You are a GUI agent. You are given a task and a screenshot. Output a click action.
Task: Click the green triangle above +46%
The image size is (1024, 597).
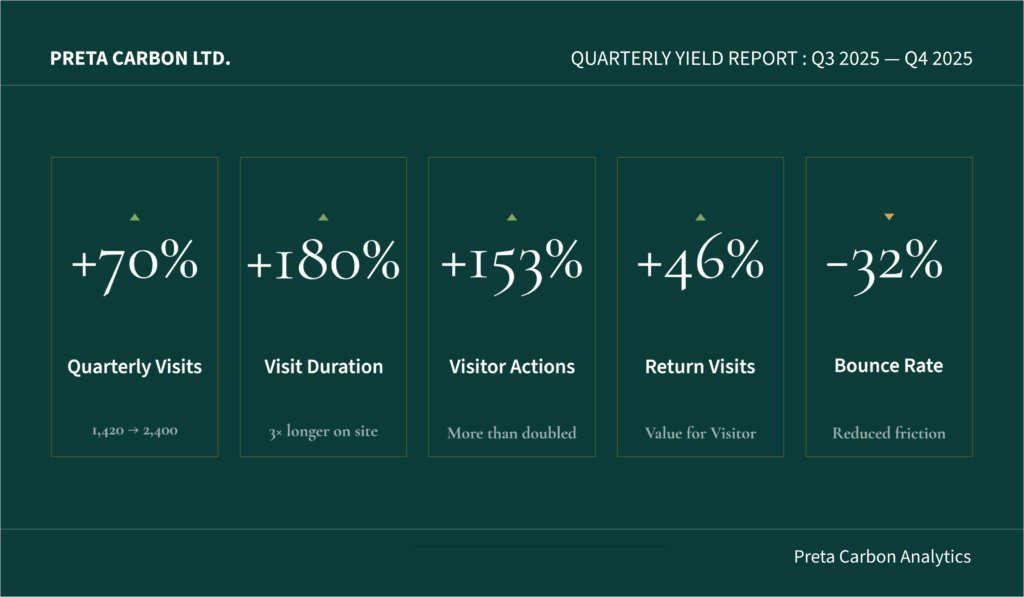(700, 217)
